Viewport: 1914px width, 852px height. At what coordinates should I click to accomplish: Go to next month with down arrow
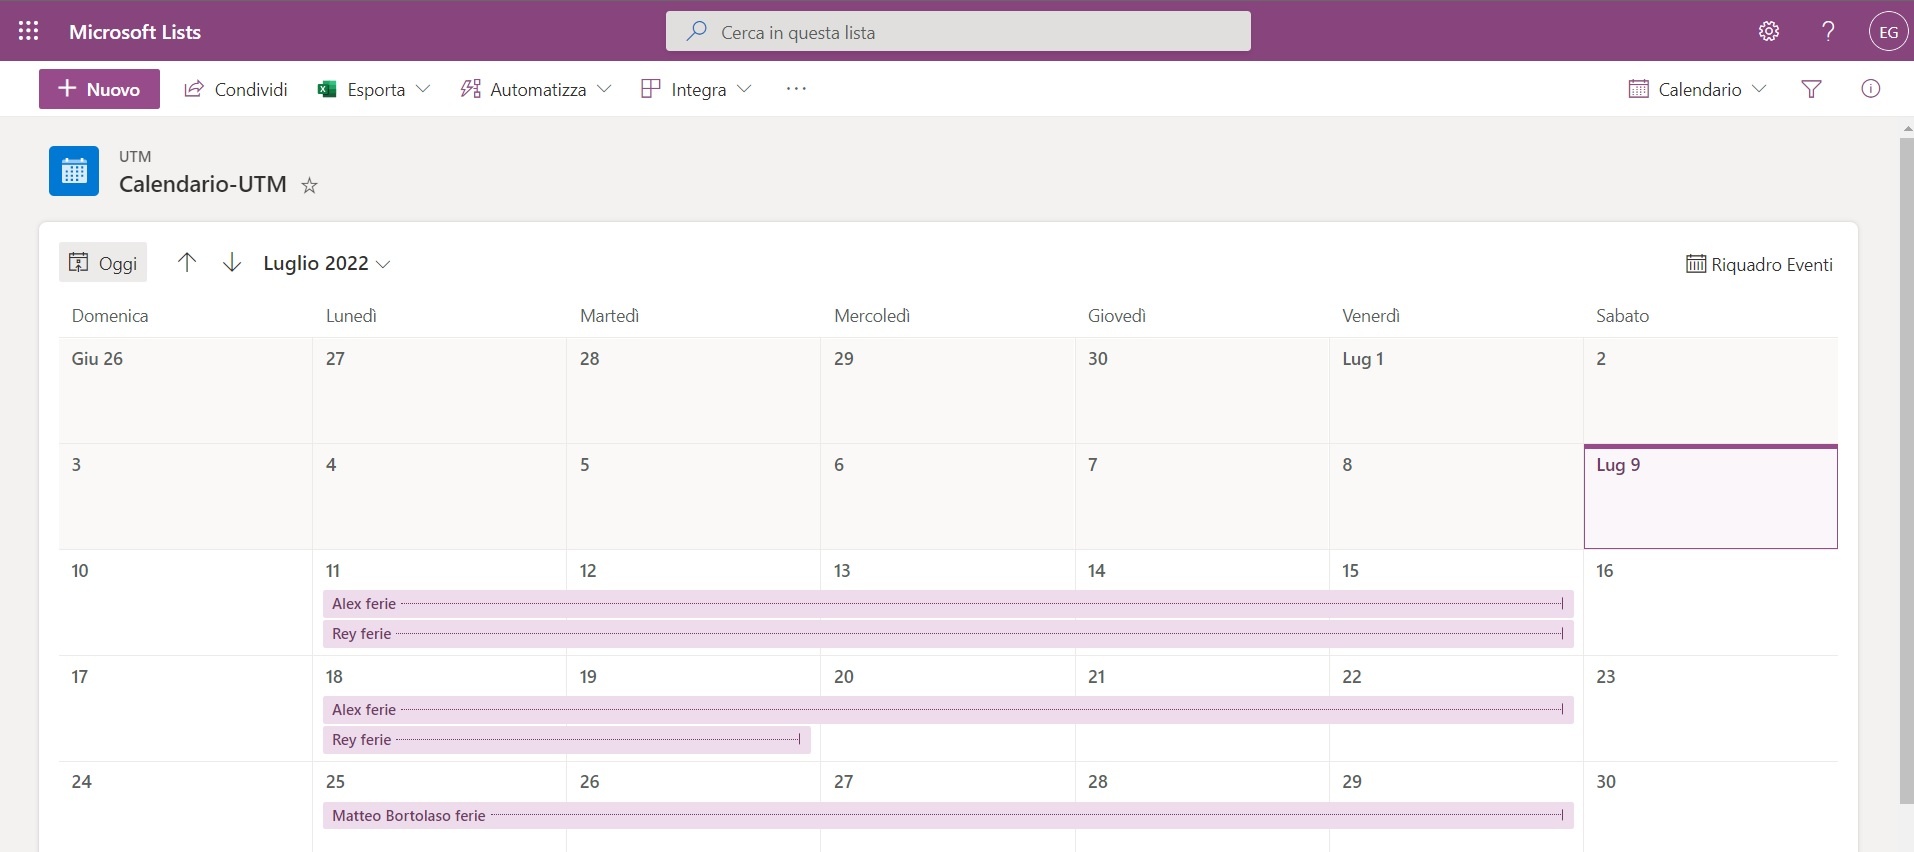tap(232, 262)
